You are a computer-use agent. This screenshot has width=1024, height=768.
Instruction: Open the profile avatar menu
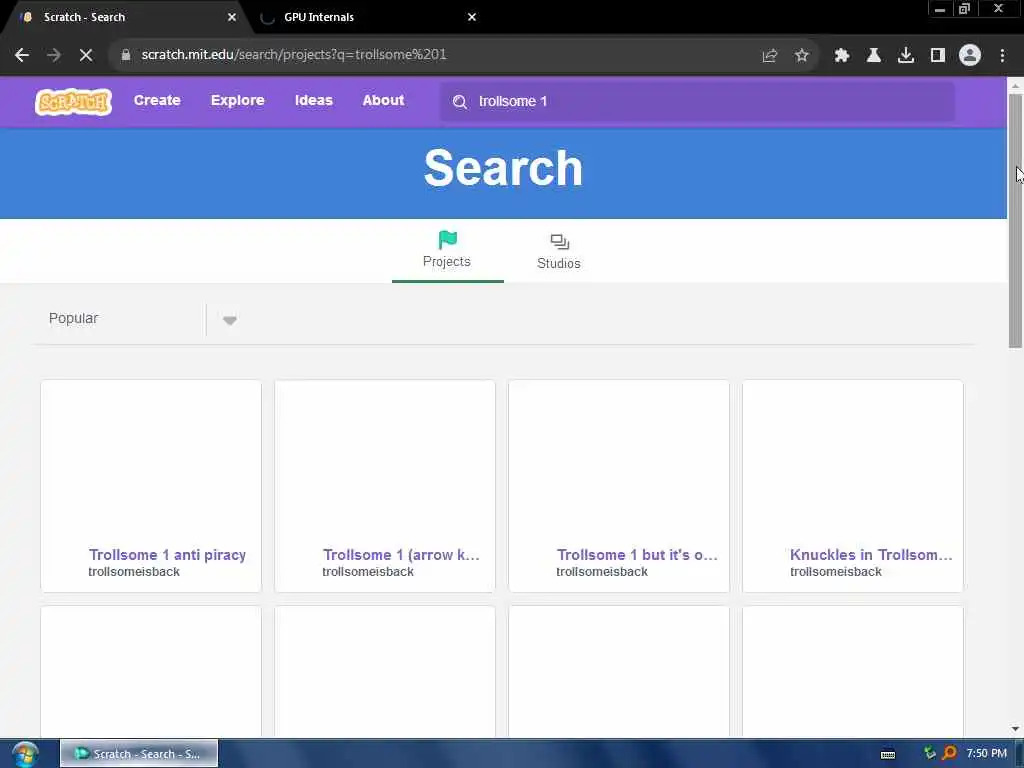tap(970, 56)
